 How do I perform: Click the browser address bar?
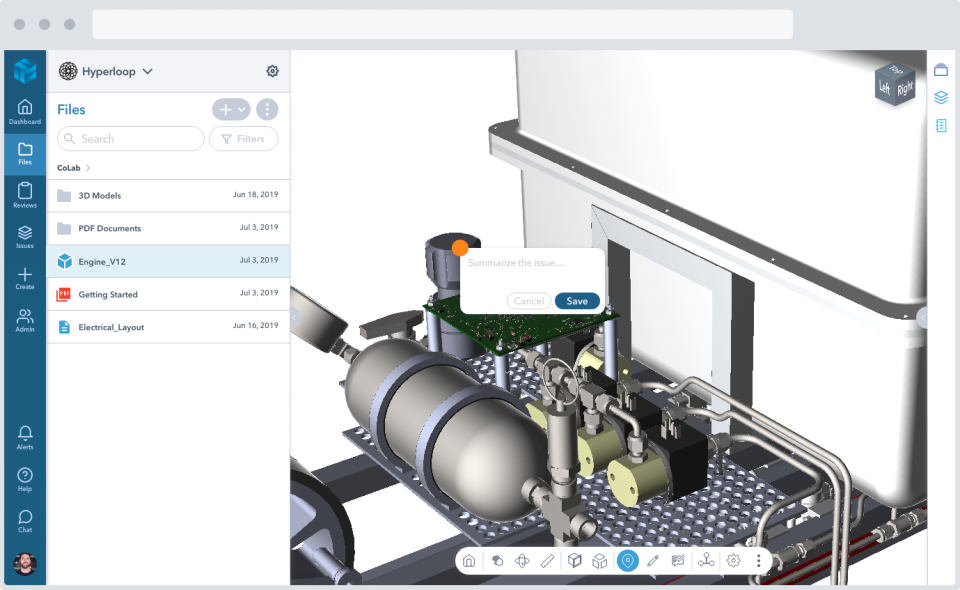tap(443, 24)
